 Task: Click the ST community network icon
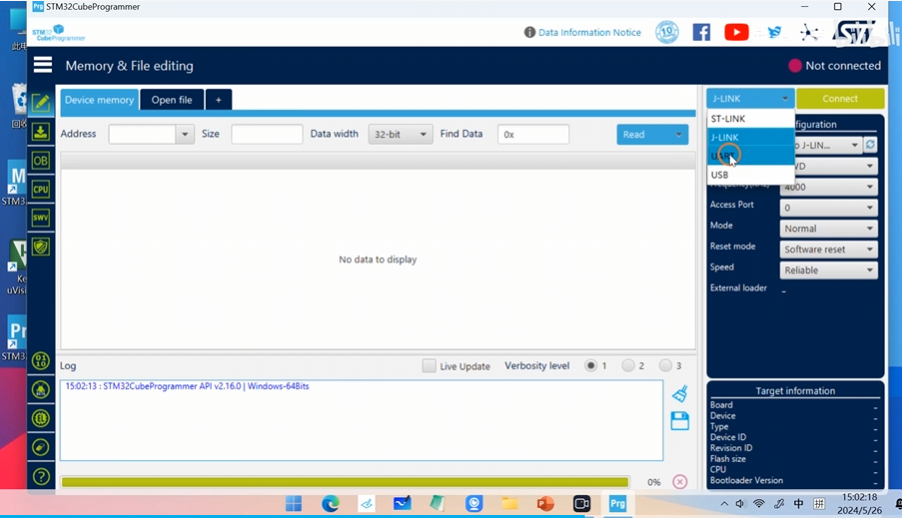tap(809, 32)
